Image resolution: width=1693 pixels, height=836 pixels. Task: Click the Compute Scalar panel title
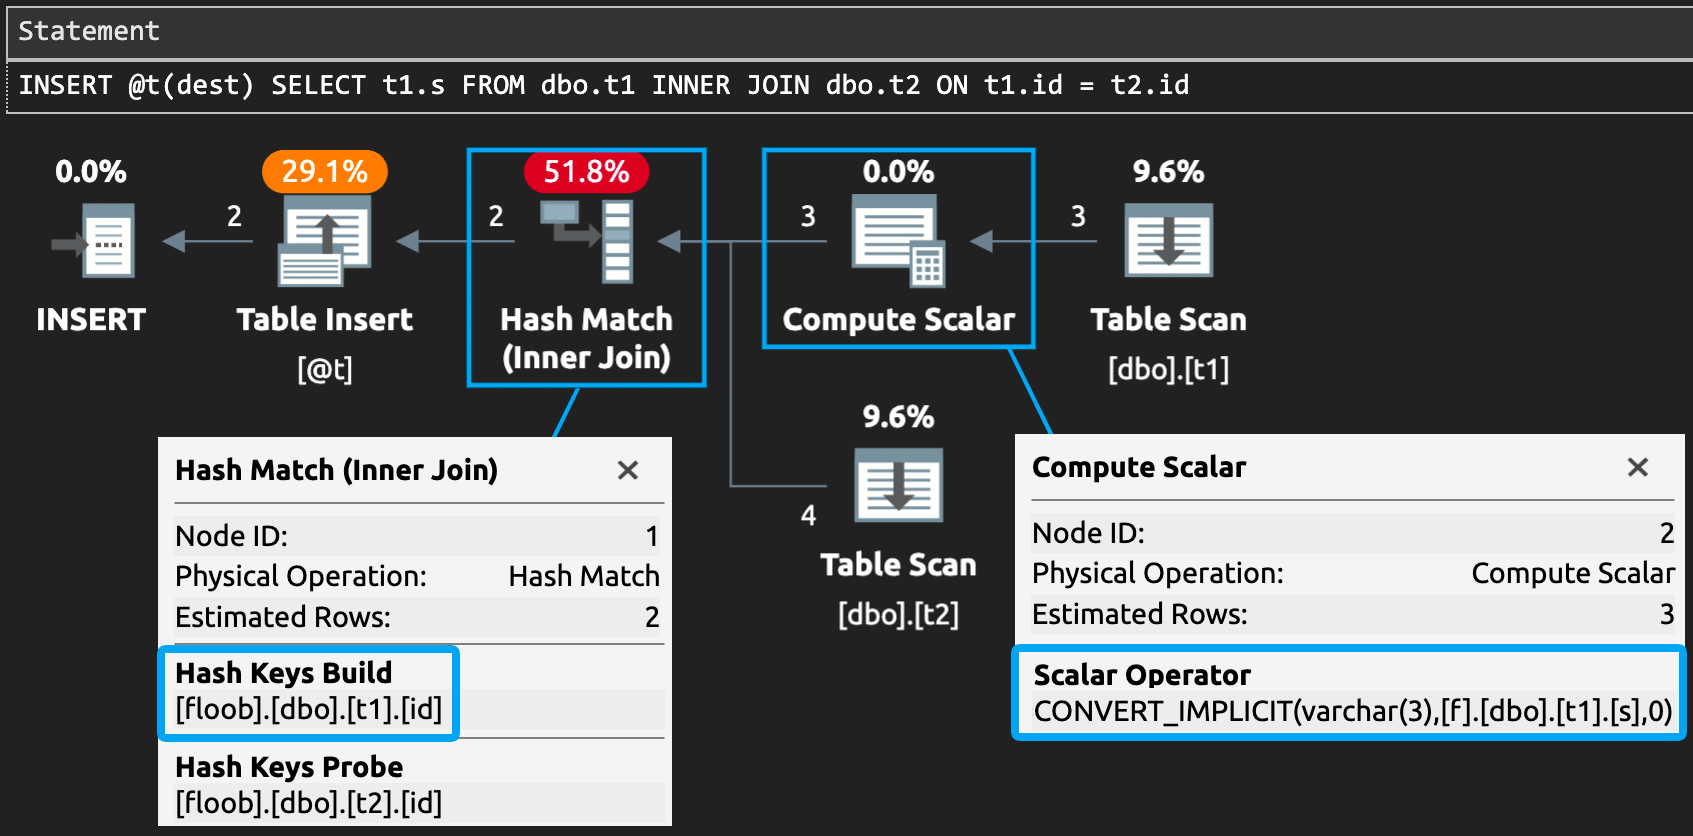click(x=1139, y=467)
